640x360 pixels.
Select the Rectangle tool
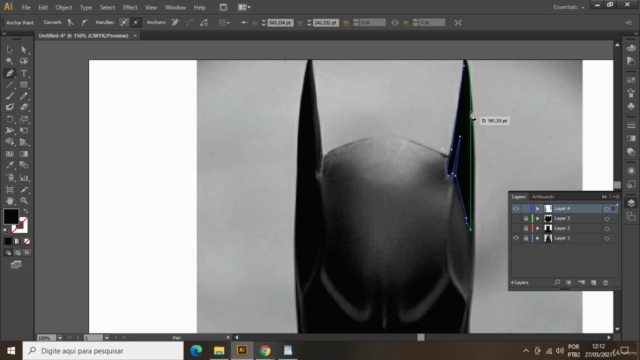24,84
